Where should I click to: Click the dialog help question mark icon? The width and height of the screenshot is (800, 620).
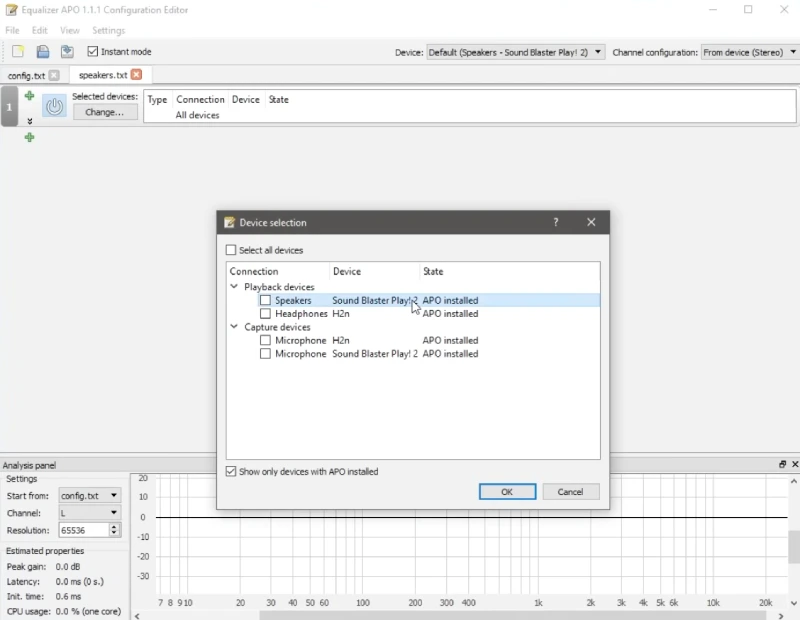pyautogui.click(x=556, y=223)
